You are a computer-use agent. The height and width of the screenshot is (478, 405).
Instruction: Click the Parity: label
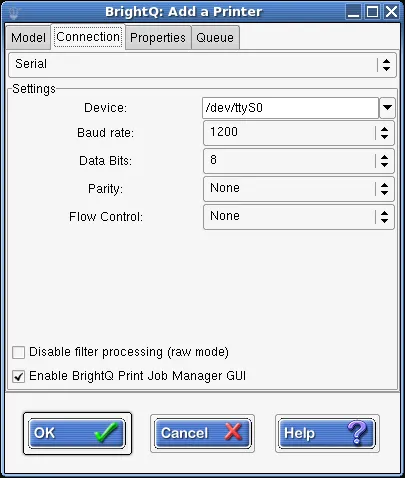click(x=105, y=189)
